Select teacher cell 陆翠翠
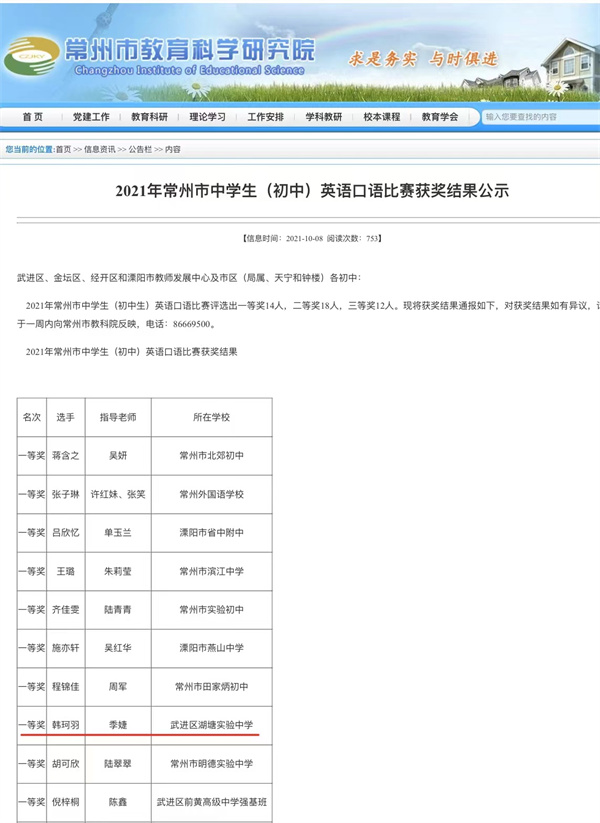Image resolution: width=600 pixels, height=823 pixels. coord(118,764)
